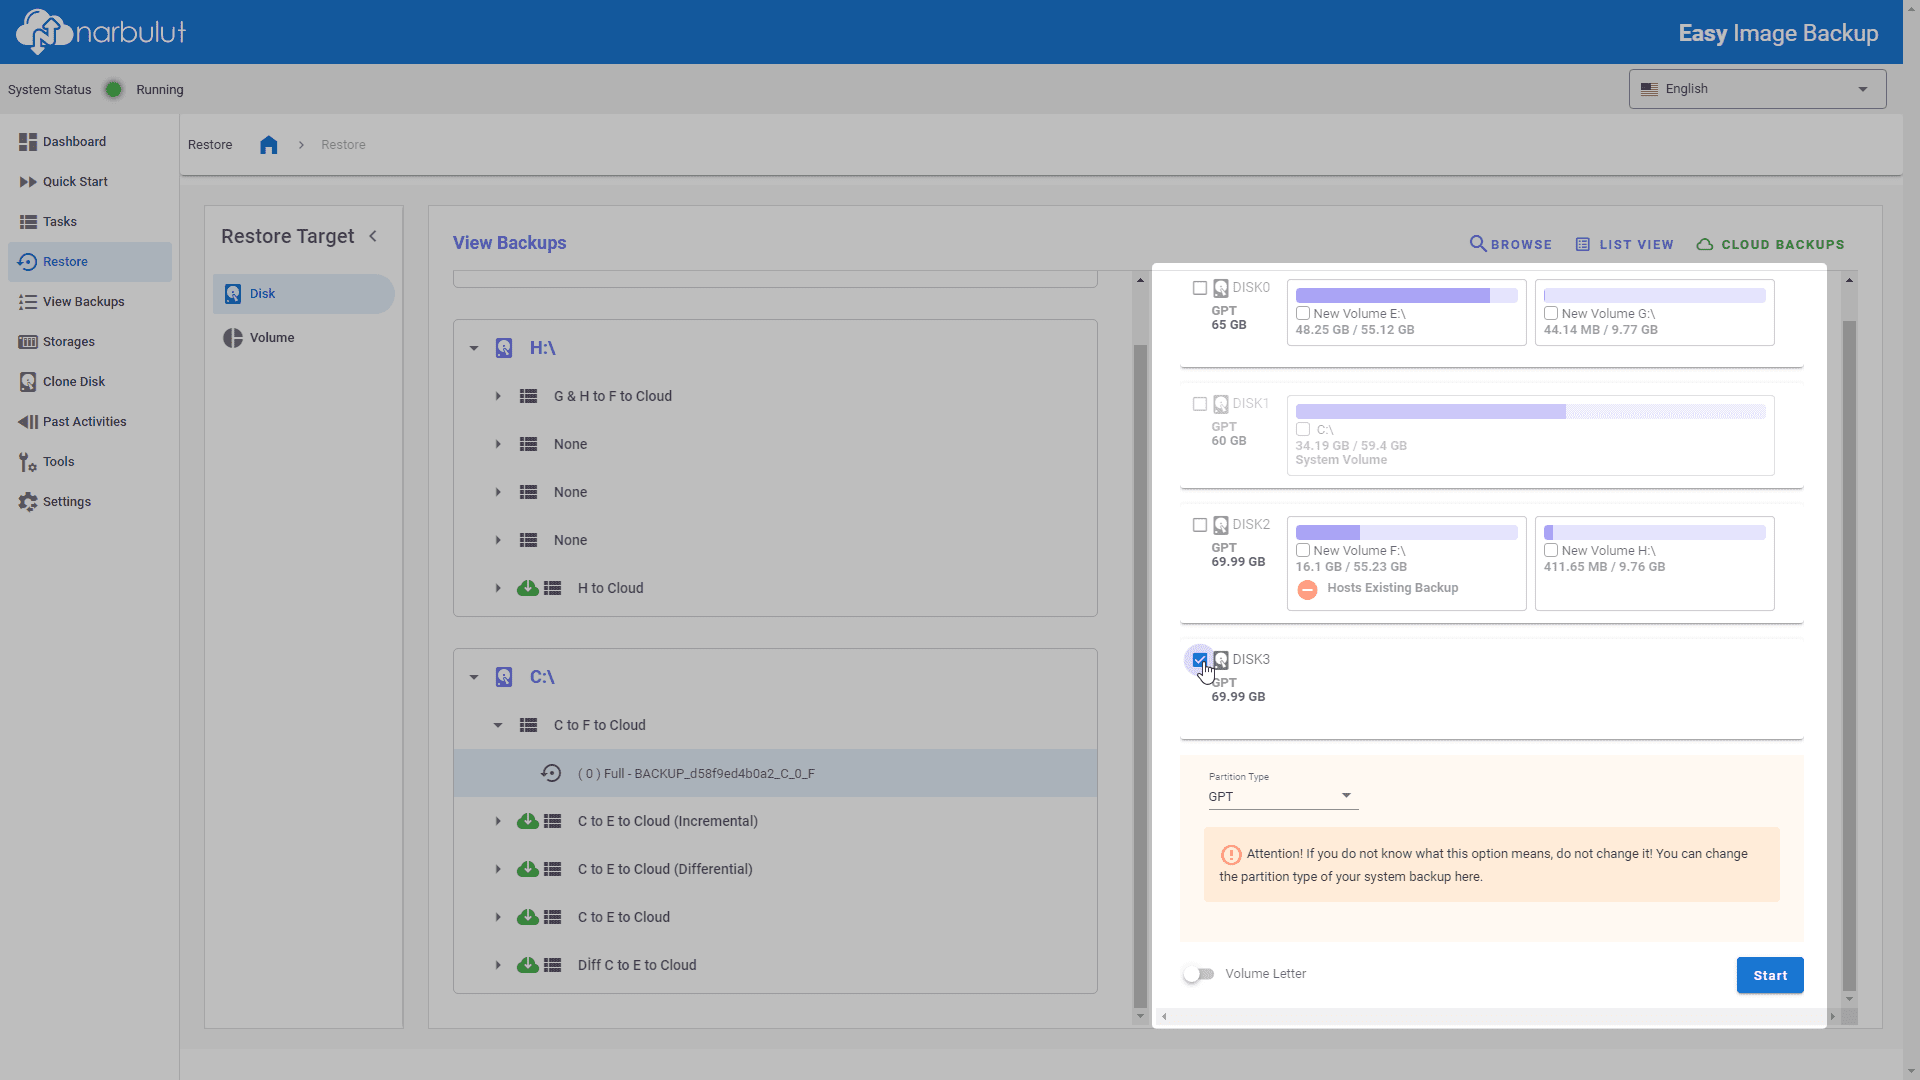Check the New Volume E:\ checkbox
Screen dimensions: 1920x1080
pos(1303,314)
